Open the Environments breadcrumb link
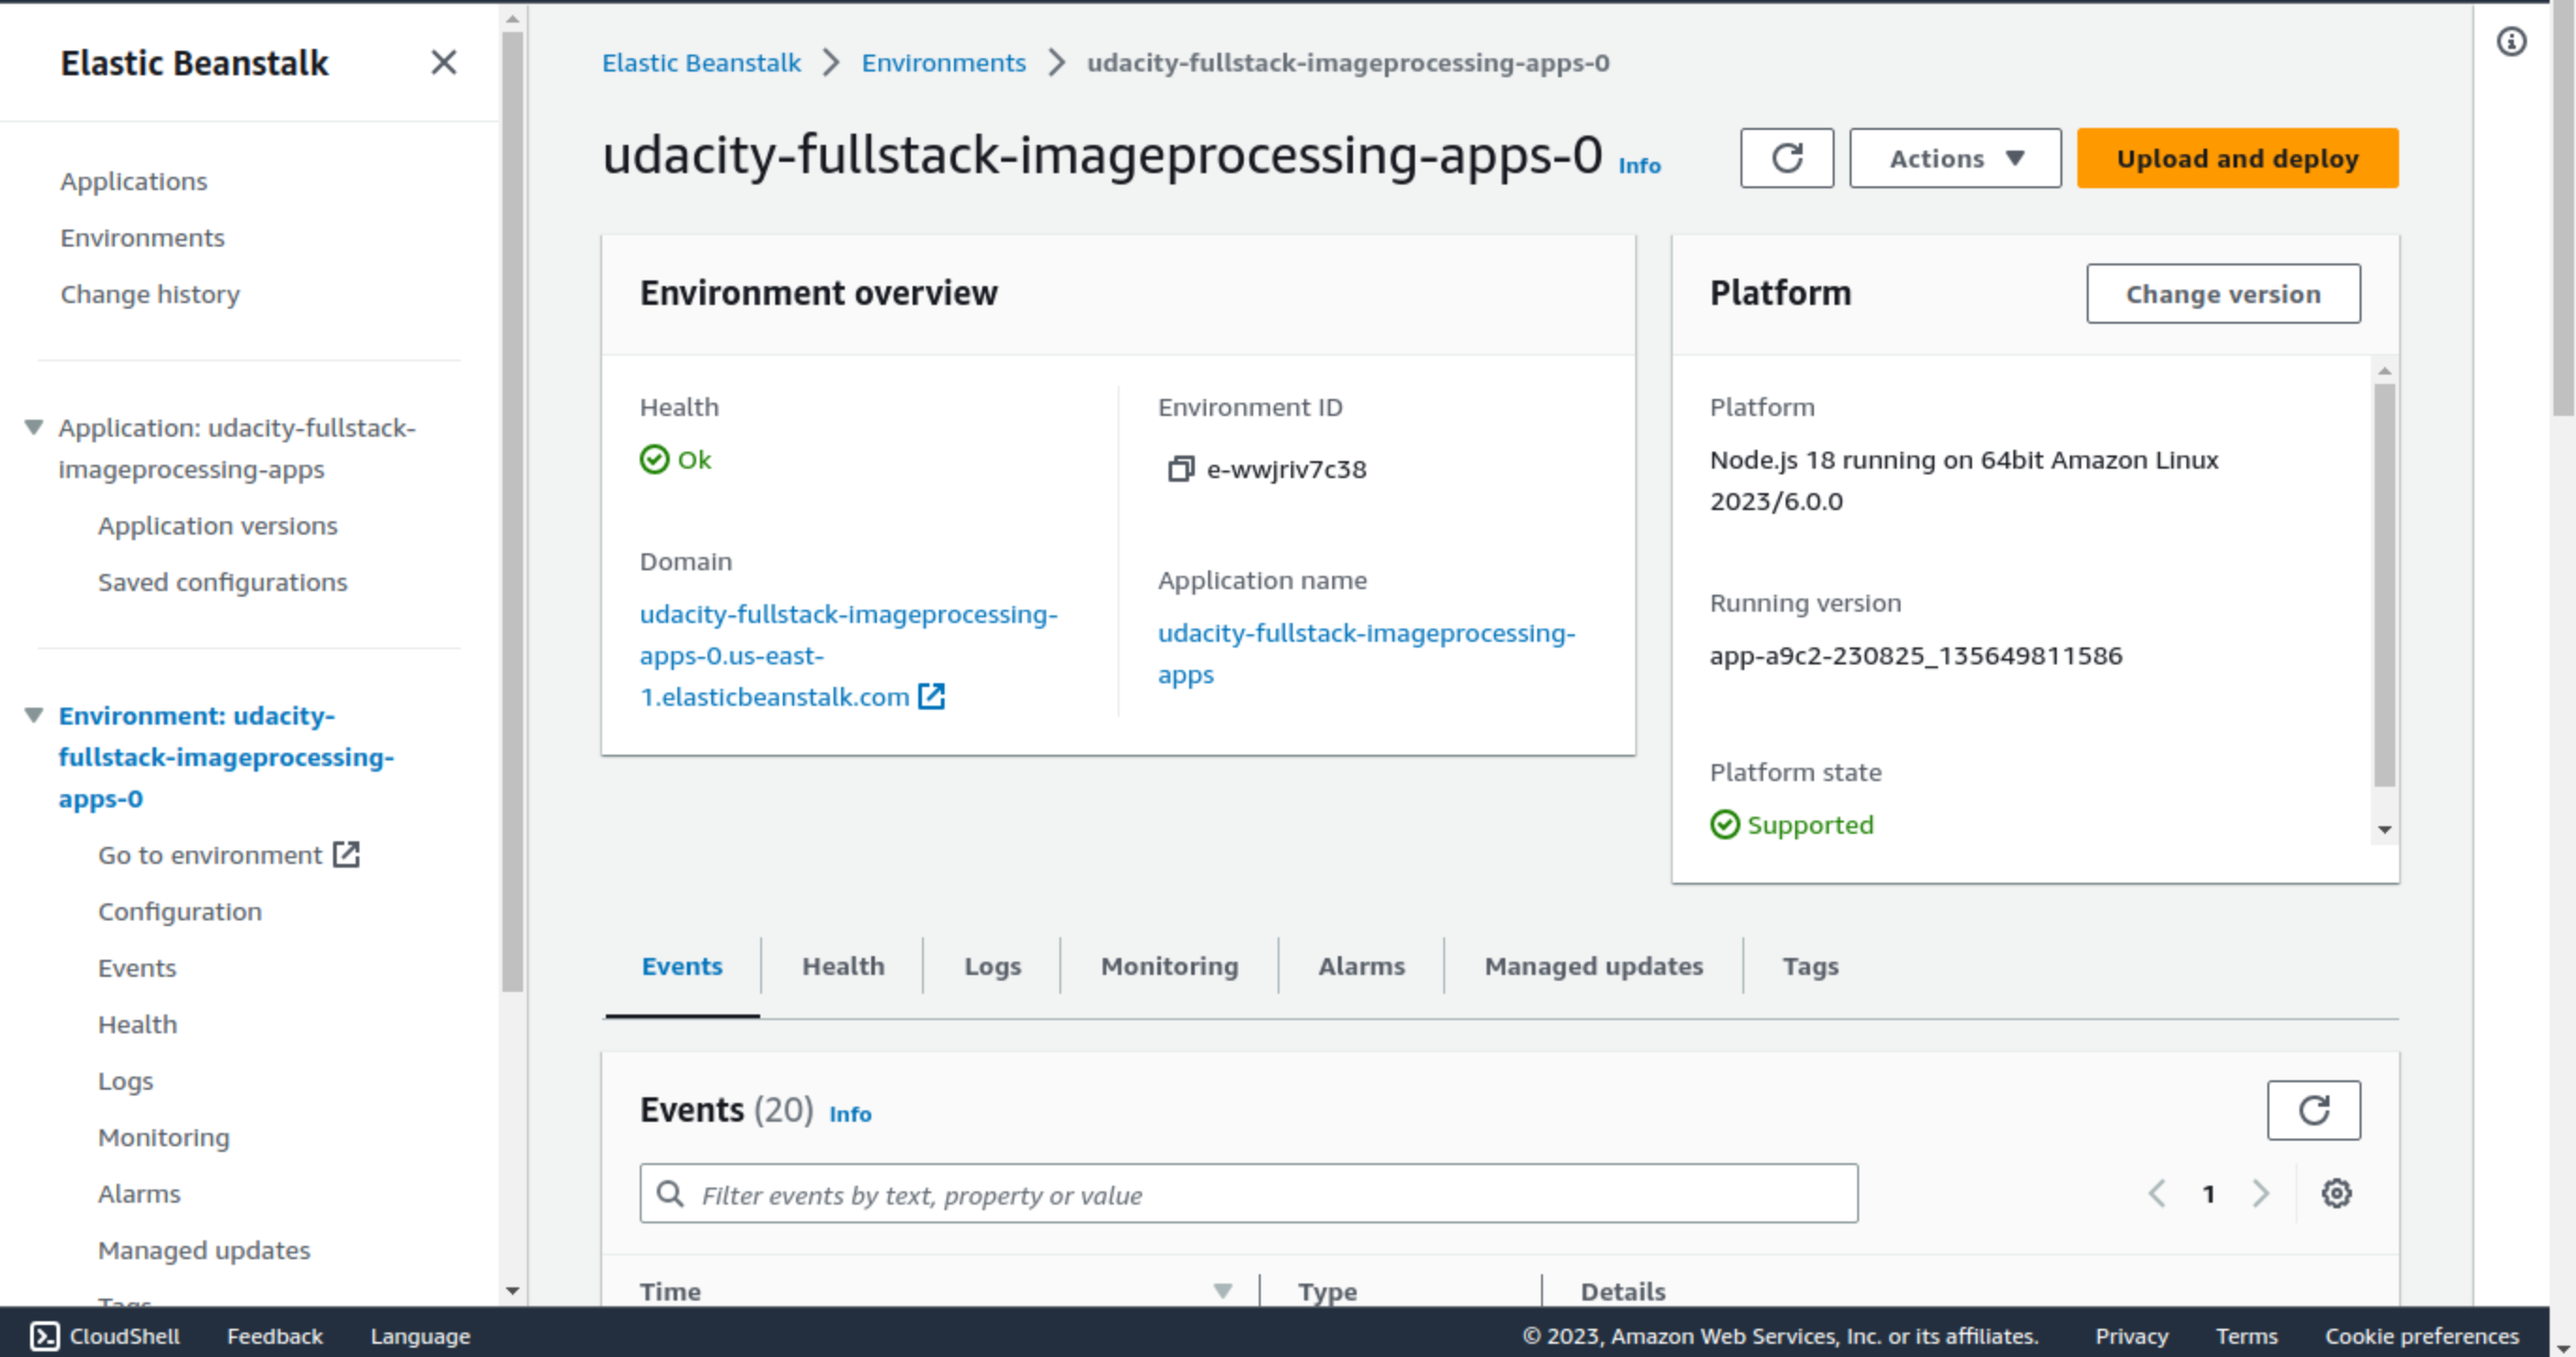Image resolution: width=2576 pixels, height=1357 pixels. click(x=943, y=63)
